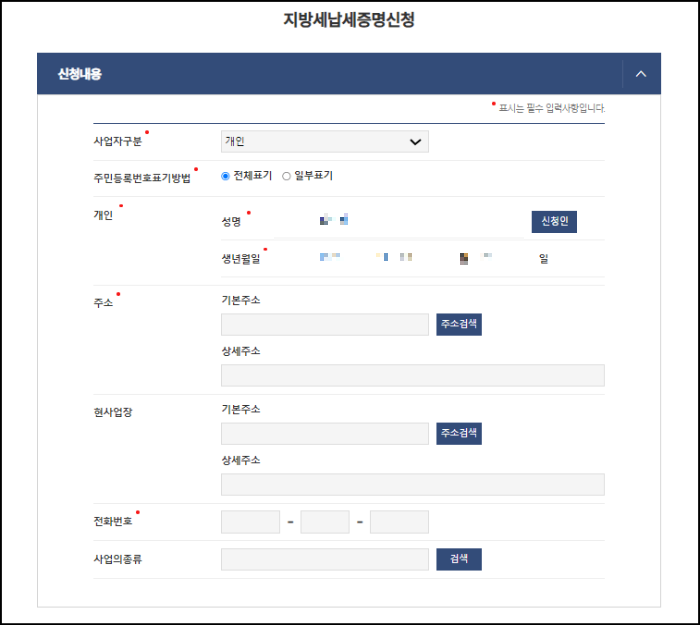Image resolution: width=700 pixels, height=625 pixels.
Task: Click the 신청내용 section header title
Action: click(79, 74)
